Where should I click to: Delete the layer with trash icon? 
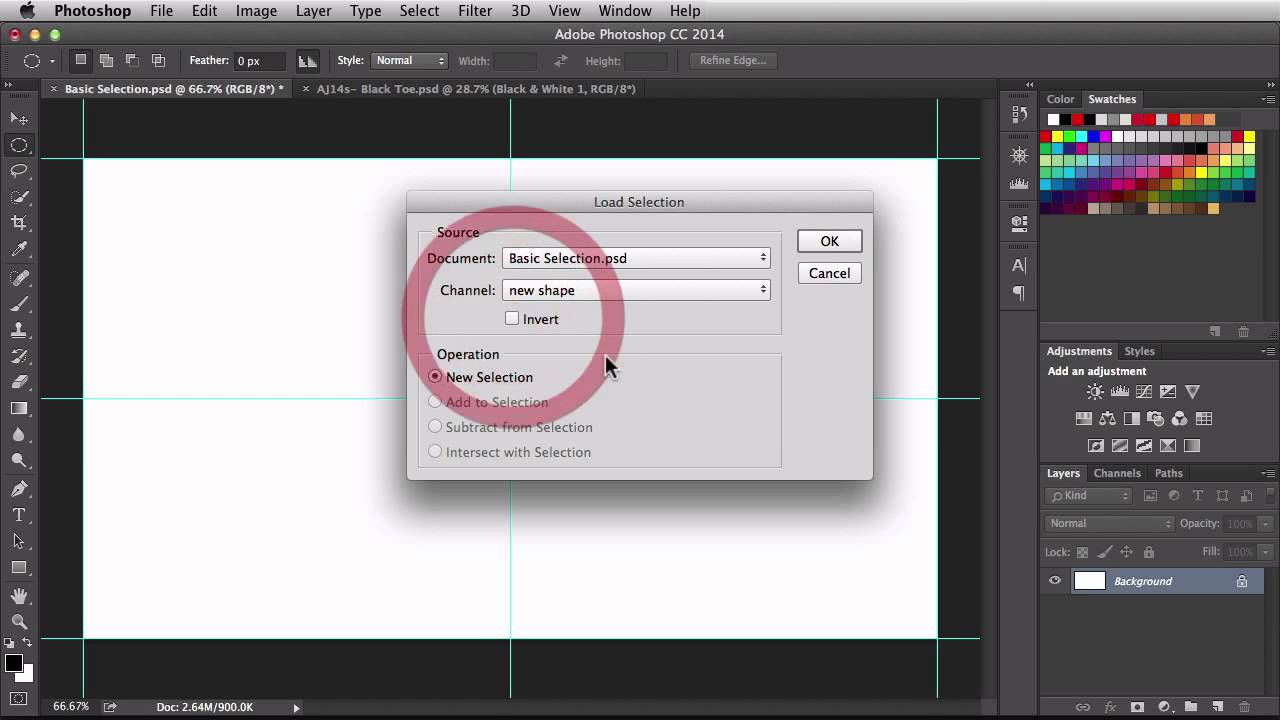(1244, 707)
